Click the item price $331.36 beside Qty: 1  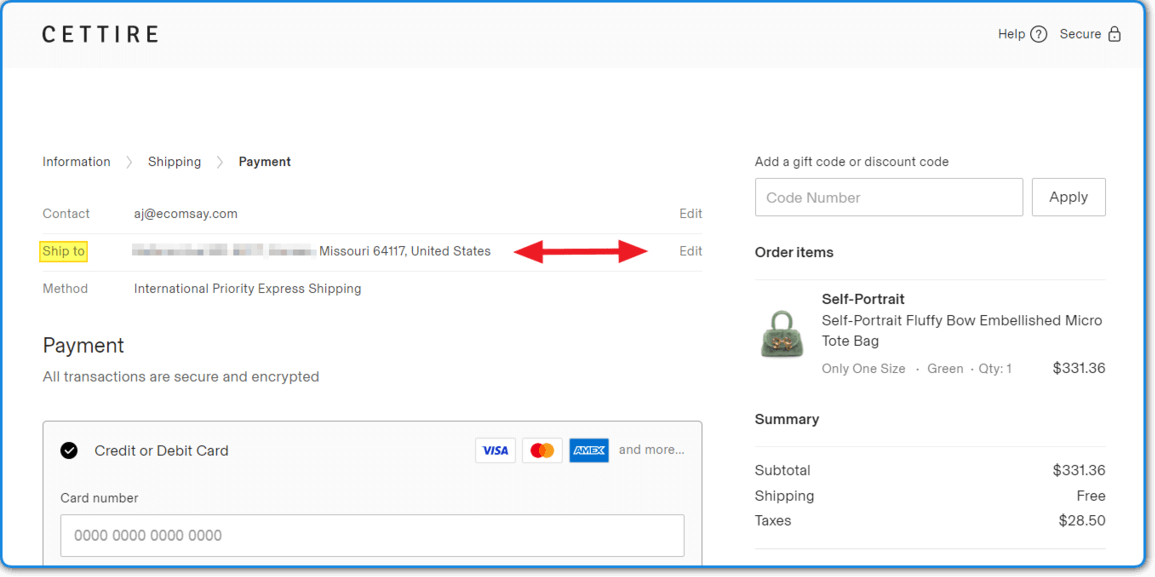tap(1079, 368)
